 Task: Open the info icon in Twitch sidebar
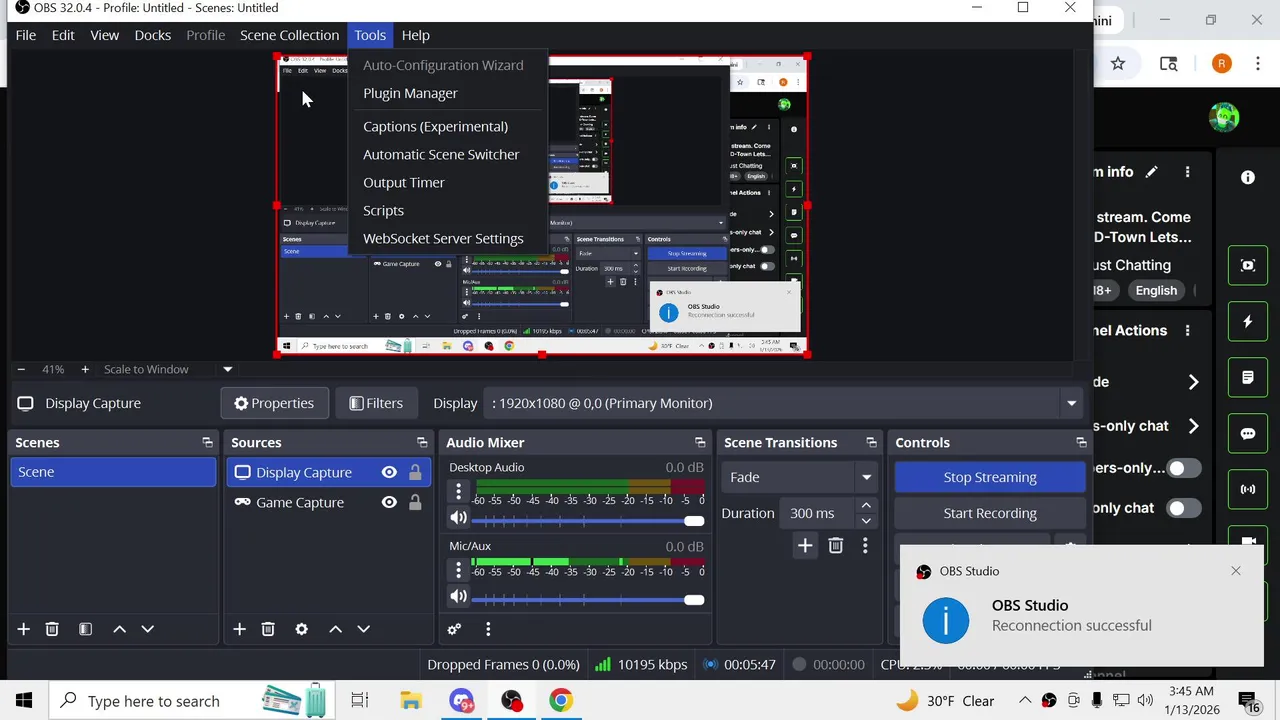[x=1248, y=177]
